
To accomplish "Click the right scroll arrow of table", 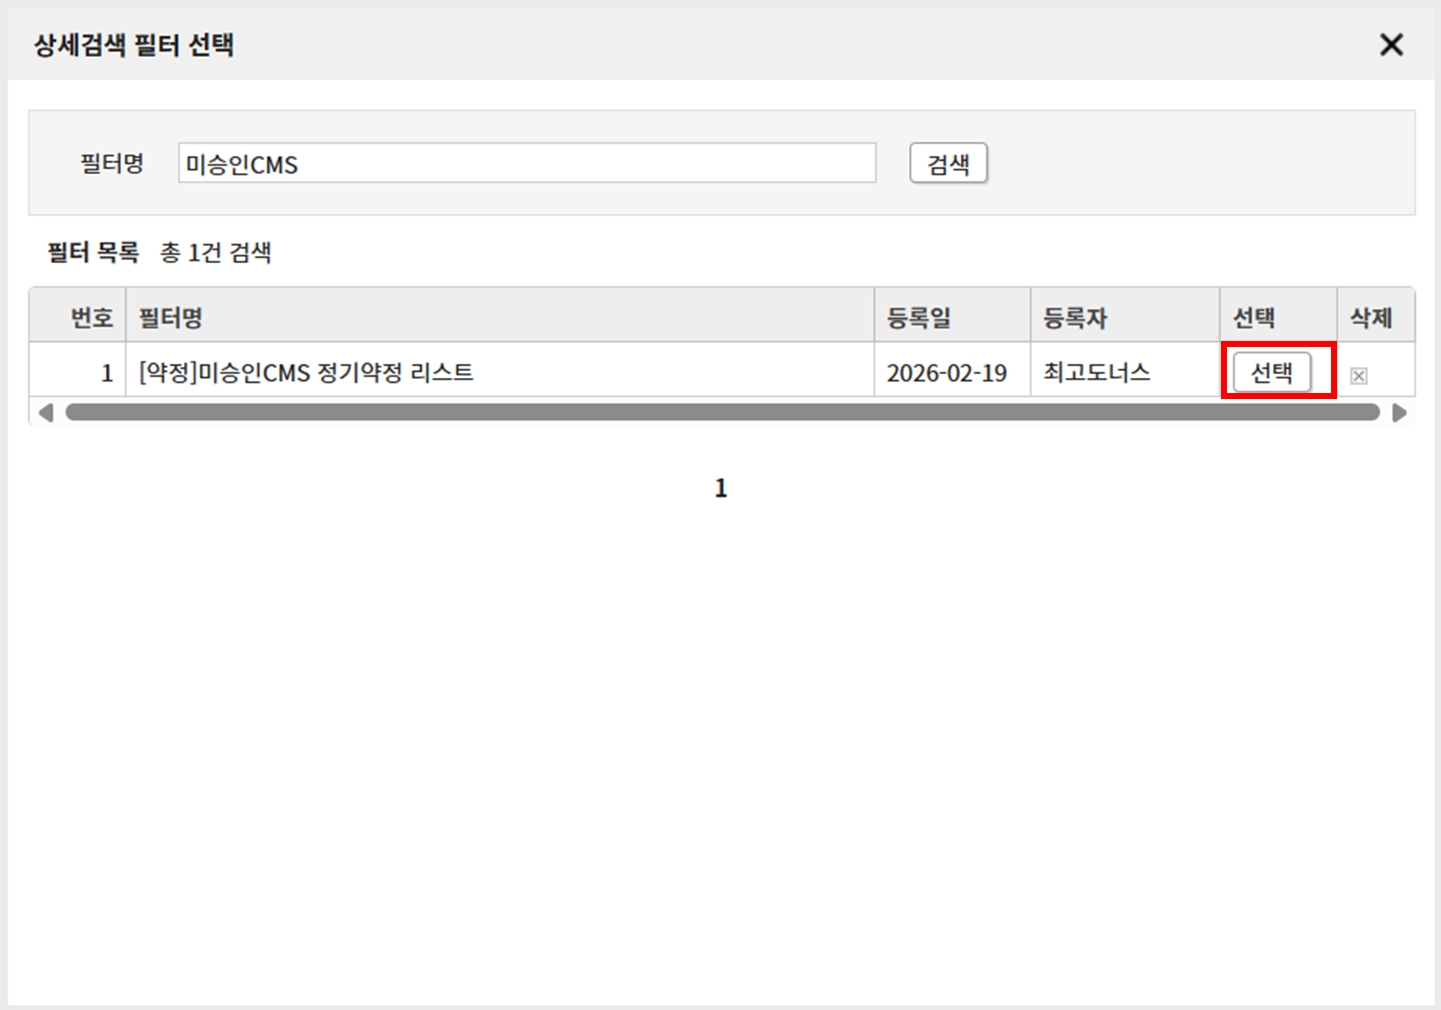I will pyautogui.click(x=1399, y=413).
